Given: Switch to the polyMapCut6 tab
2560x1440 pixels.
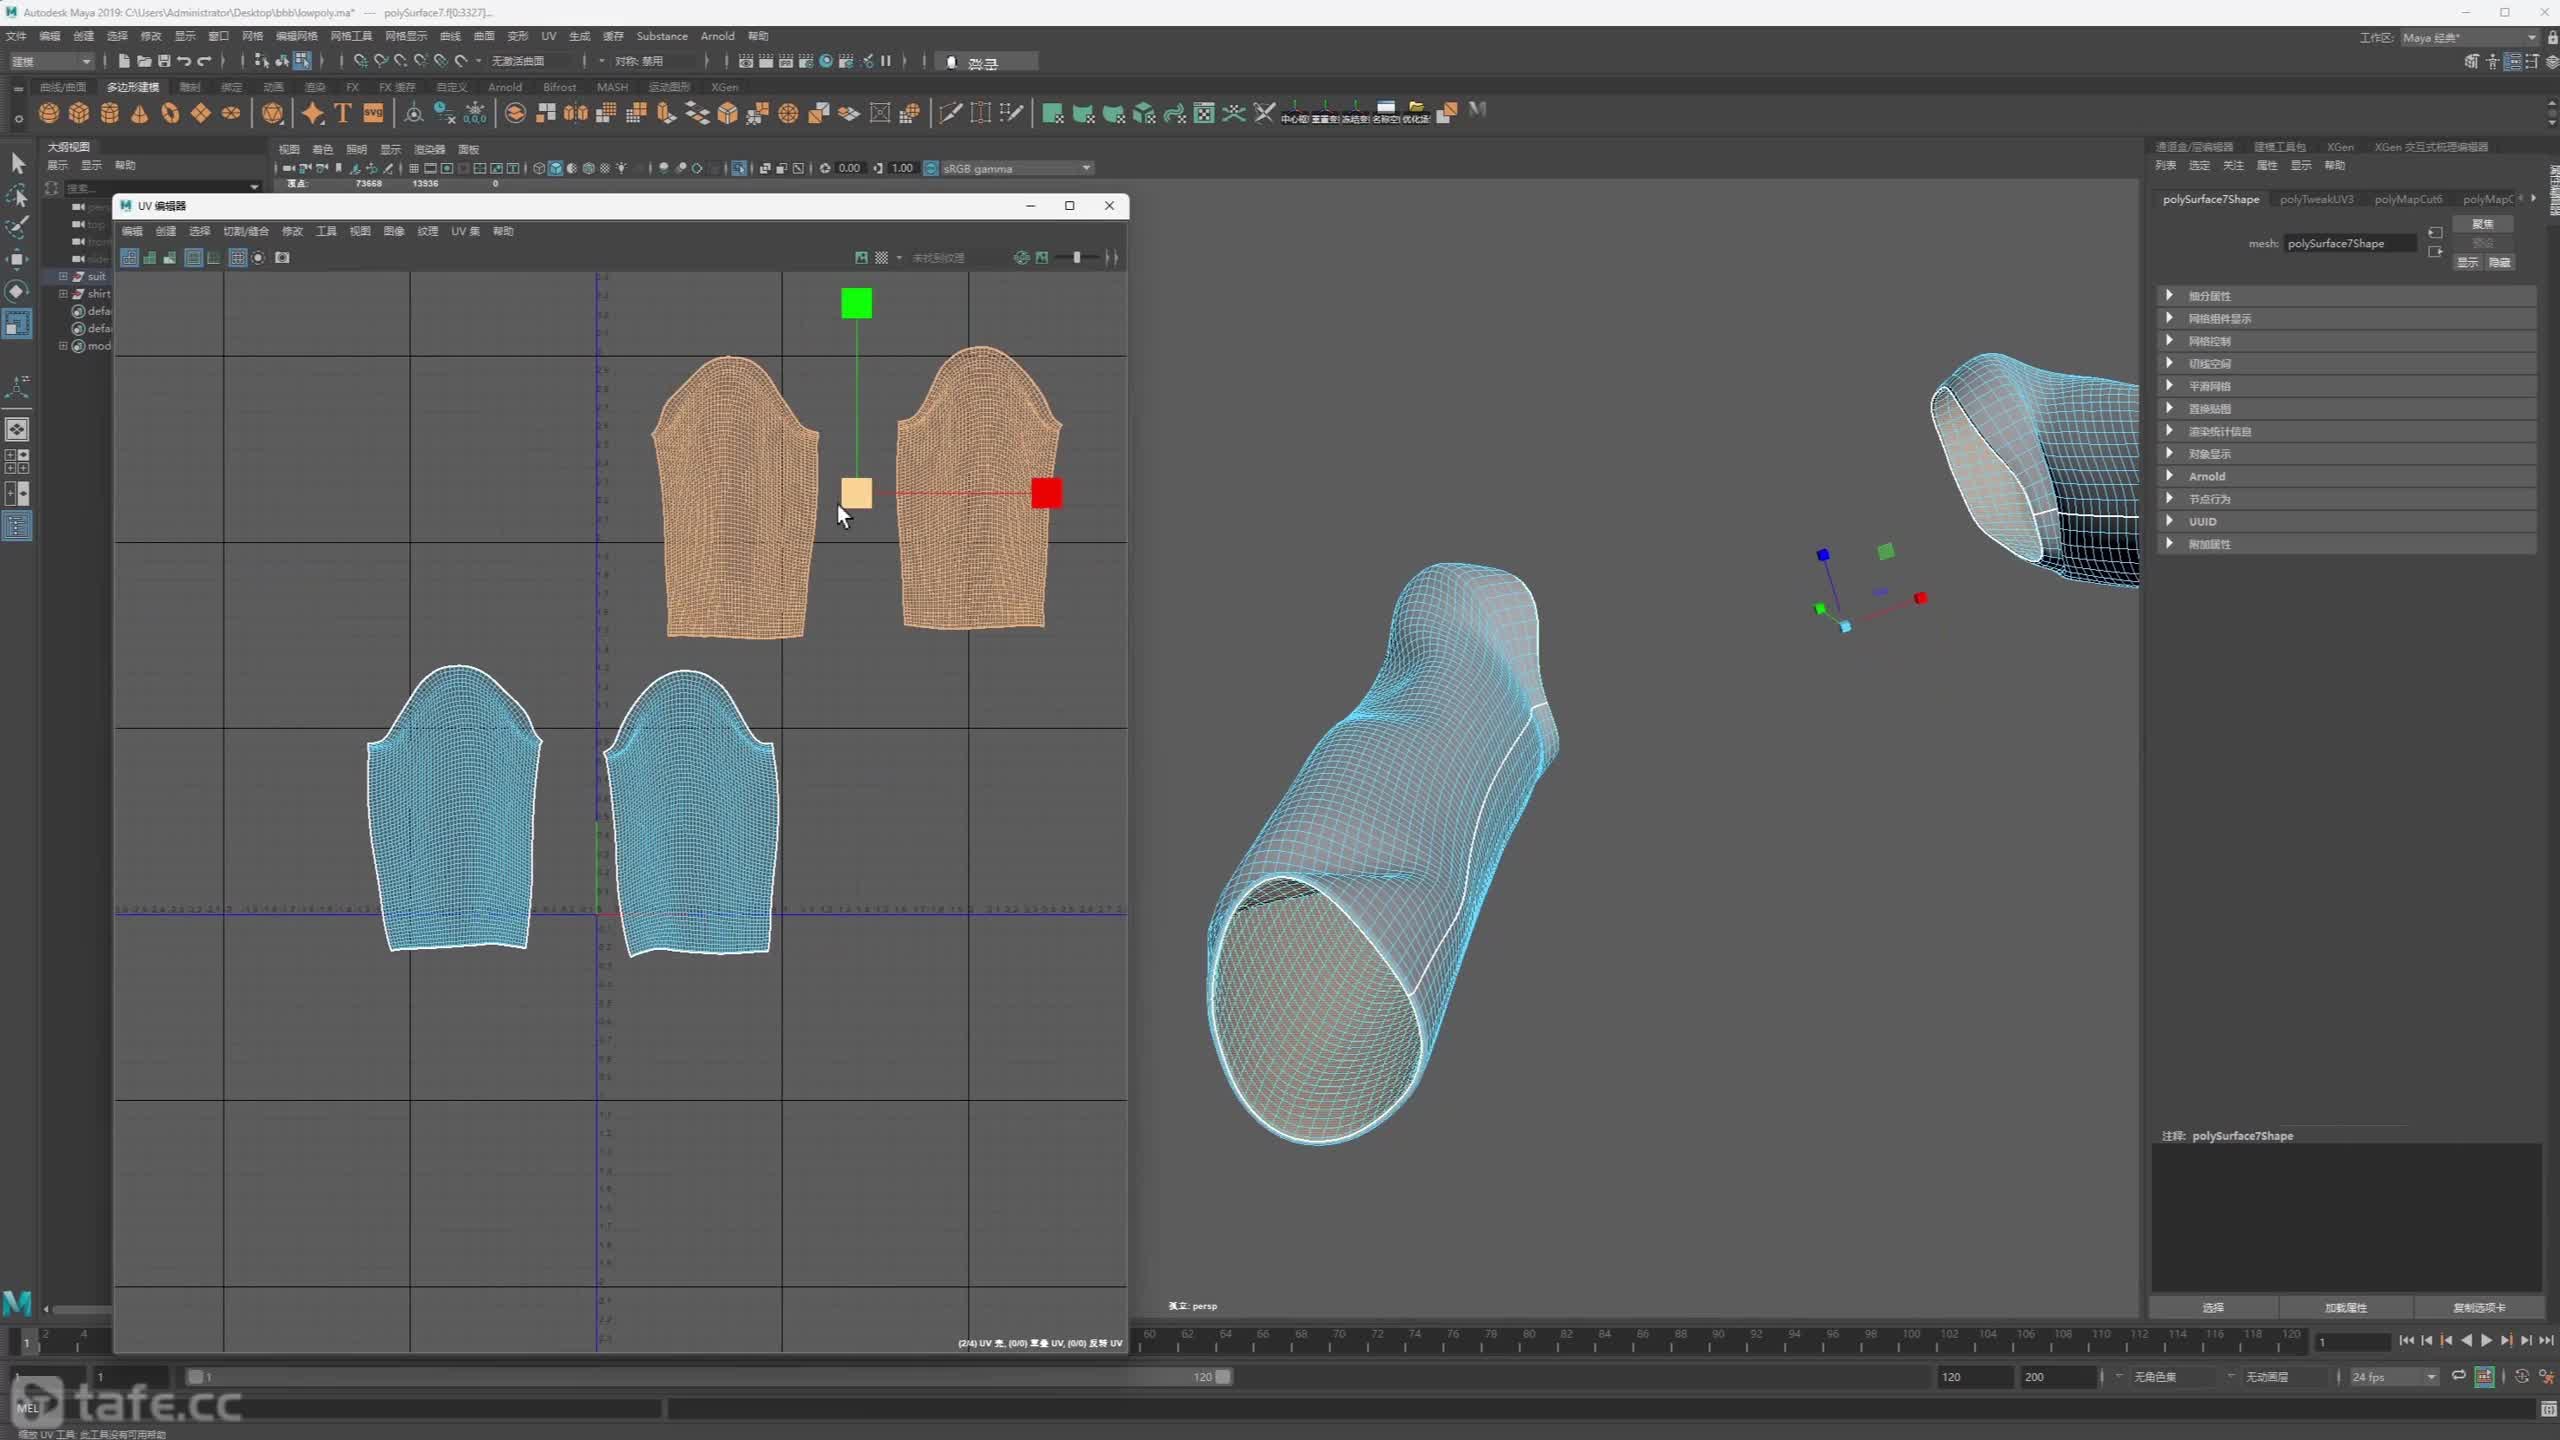Looking at the screenshot, I should tap(2408, 199).
